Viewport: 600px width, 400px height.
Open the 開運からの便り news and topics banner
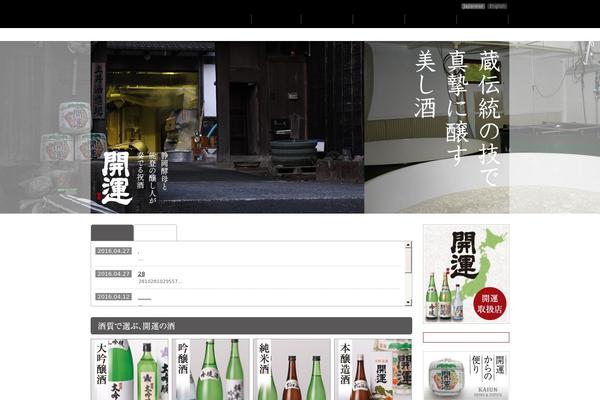pos(466,376)
